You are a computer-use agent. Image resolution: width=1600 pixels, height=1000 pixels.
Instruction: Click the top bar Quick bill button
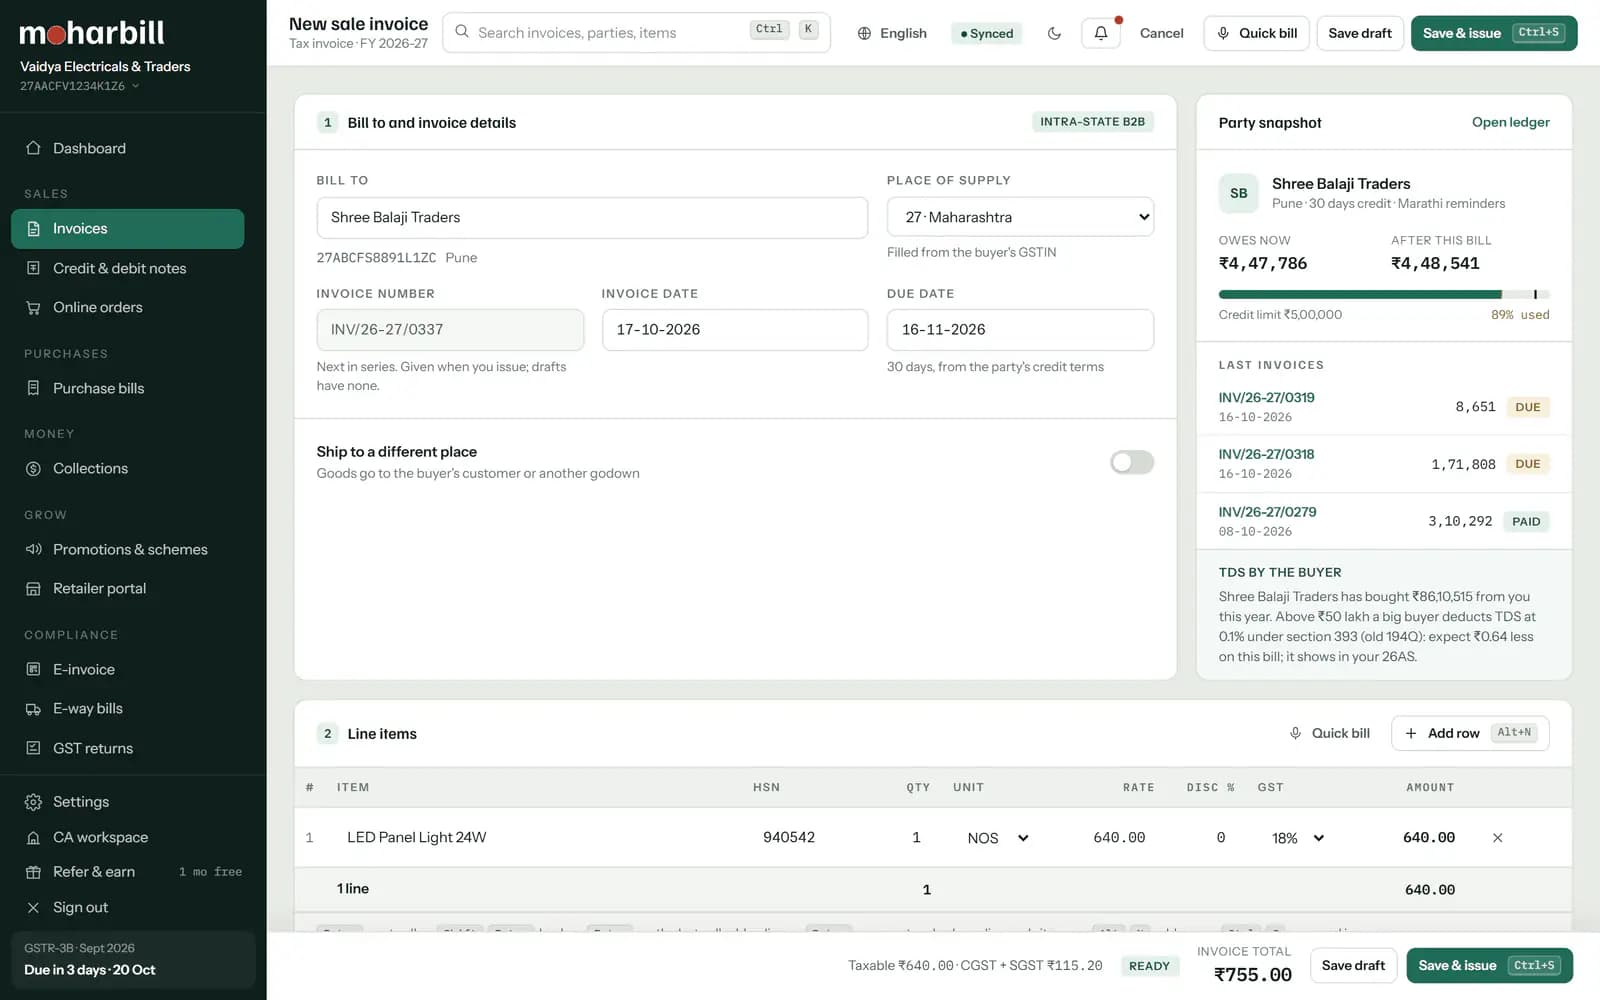point(1256,33)
